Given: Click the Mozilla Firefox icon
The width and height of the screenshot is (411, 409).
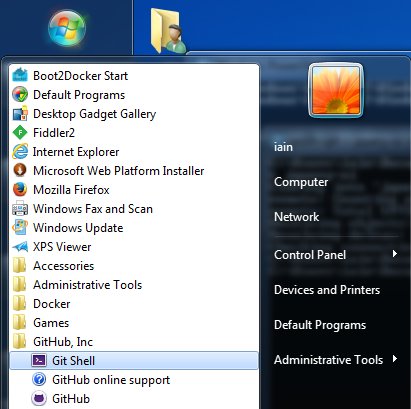Looking at the screenshot, I should [x=20, y=190].
